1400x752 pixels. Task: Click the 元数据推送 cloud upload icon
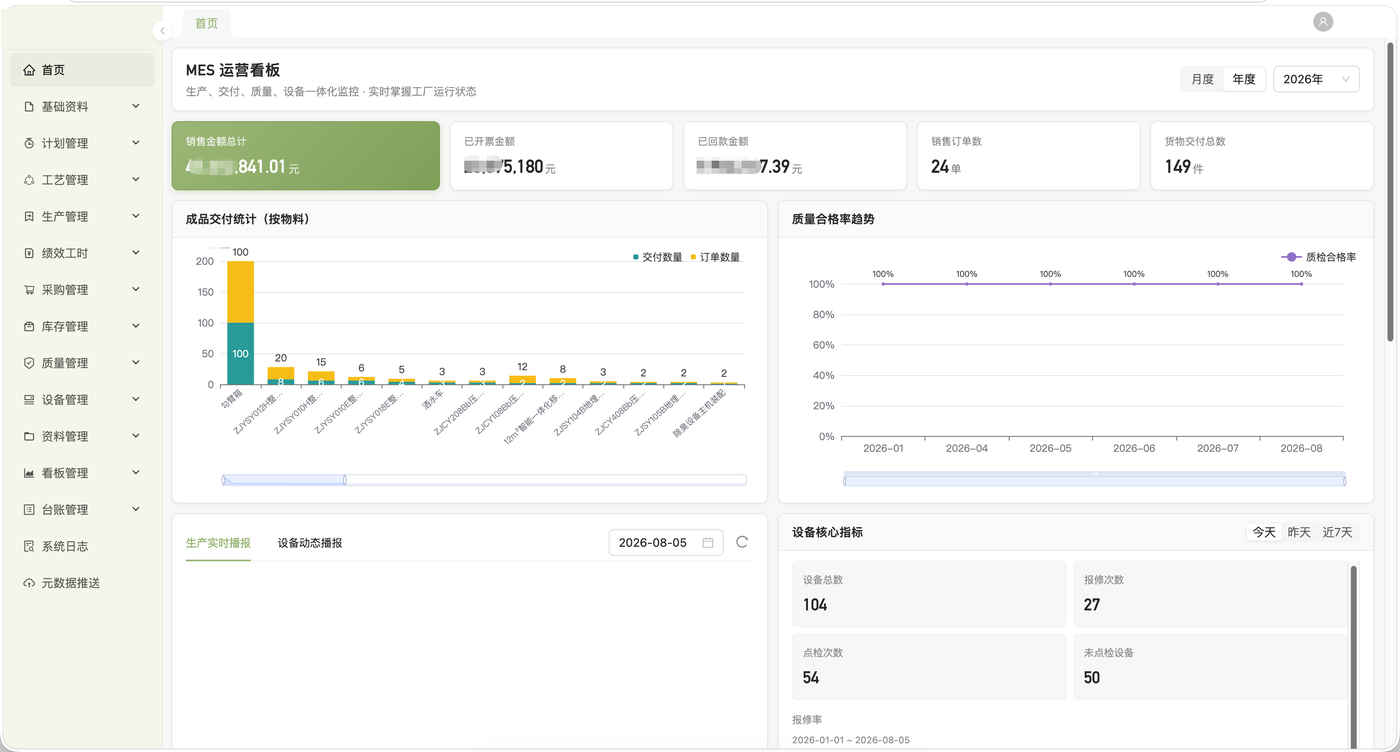pyautogui.click(x=29, y=583)
